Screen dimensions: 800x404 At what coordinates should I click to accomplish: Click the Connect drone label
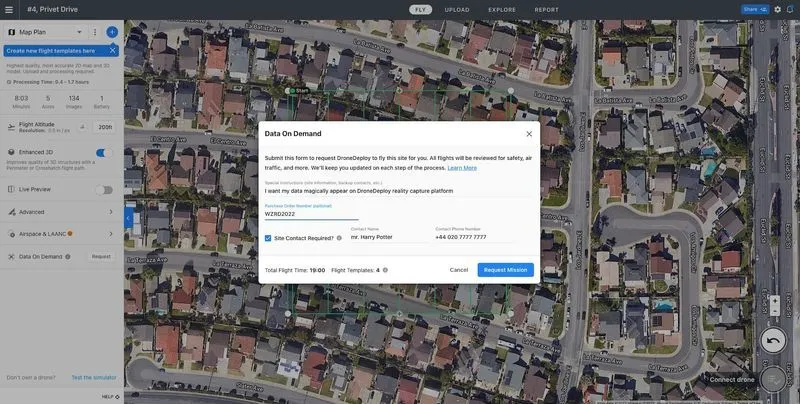pos(732,380)
